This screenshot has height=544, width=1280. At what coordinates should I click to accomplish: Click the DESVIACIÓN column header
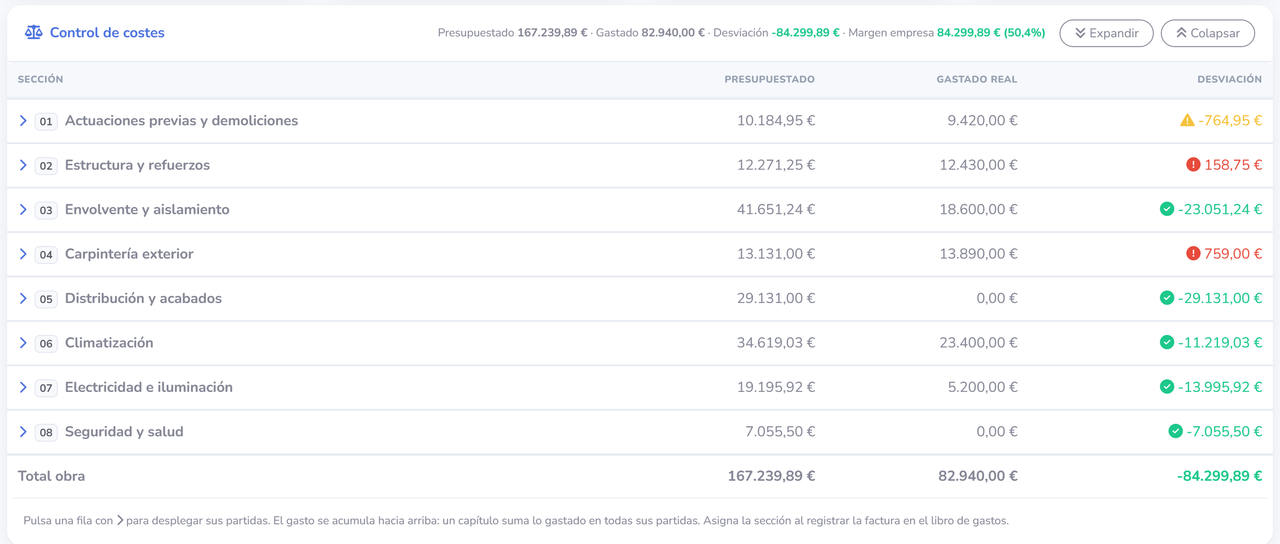[x=1230, y=79]
